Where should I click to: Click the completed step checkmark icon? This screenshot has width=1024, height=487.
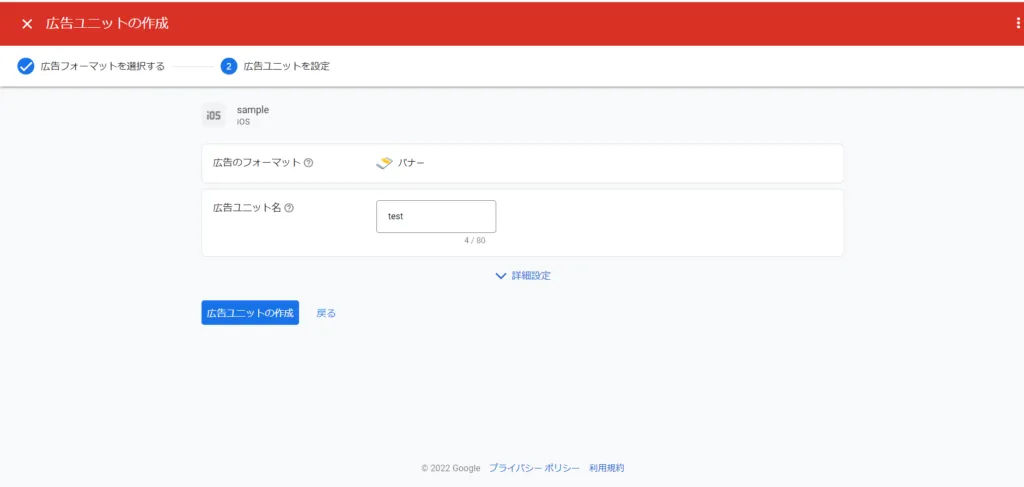click(25, 67)
